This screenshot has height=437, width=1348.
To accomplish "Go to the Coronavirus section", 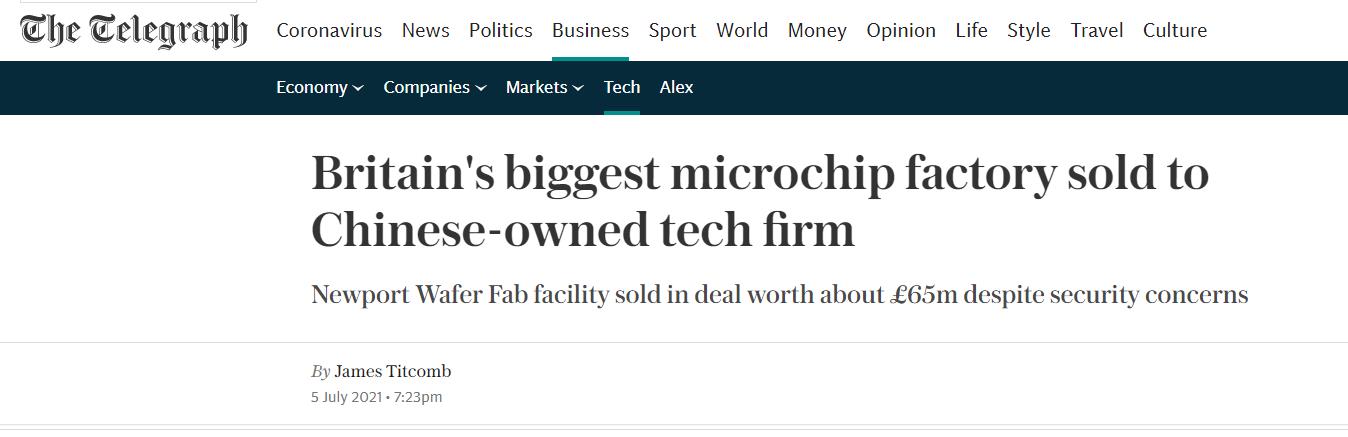I will 329,30.
